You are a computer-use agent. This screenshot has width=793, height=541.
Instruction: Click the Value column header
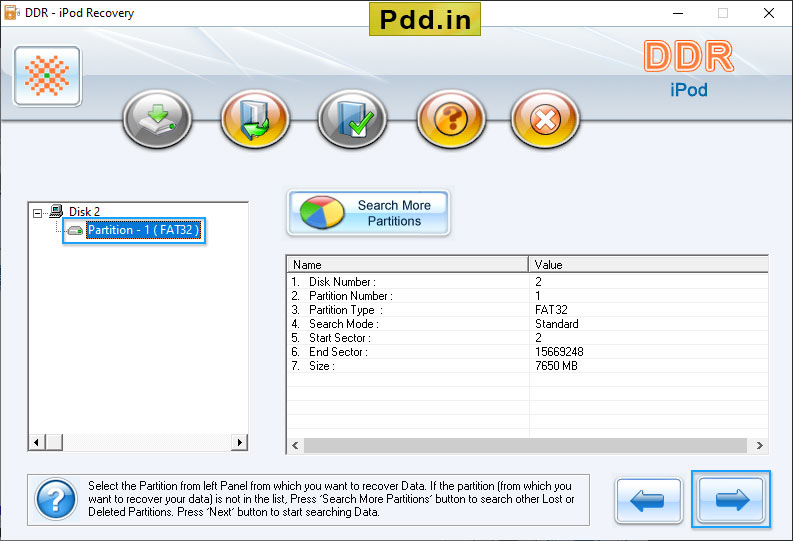(x=648, y=264)
